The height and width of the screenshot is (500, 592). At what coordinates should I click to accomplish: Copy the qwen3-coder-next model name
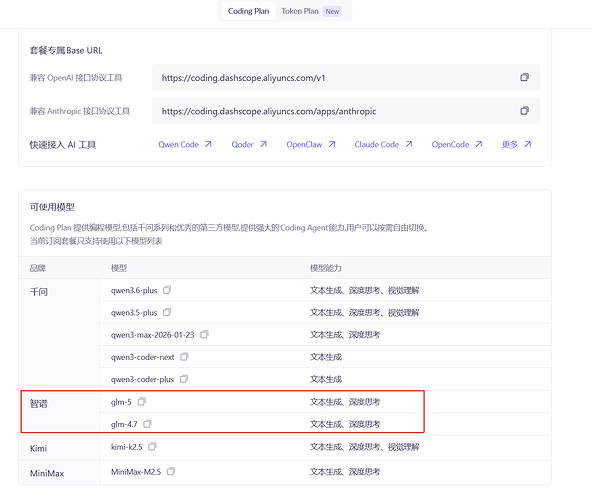(x=184, y=357)
